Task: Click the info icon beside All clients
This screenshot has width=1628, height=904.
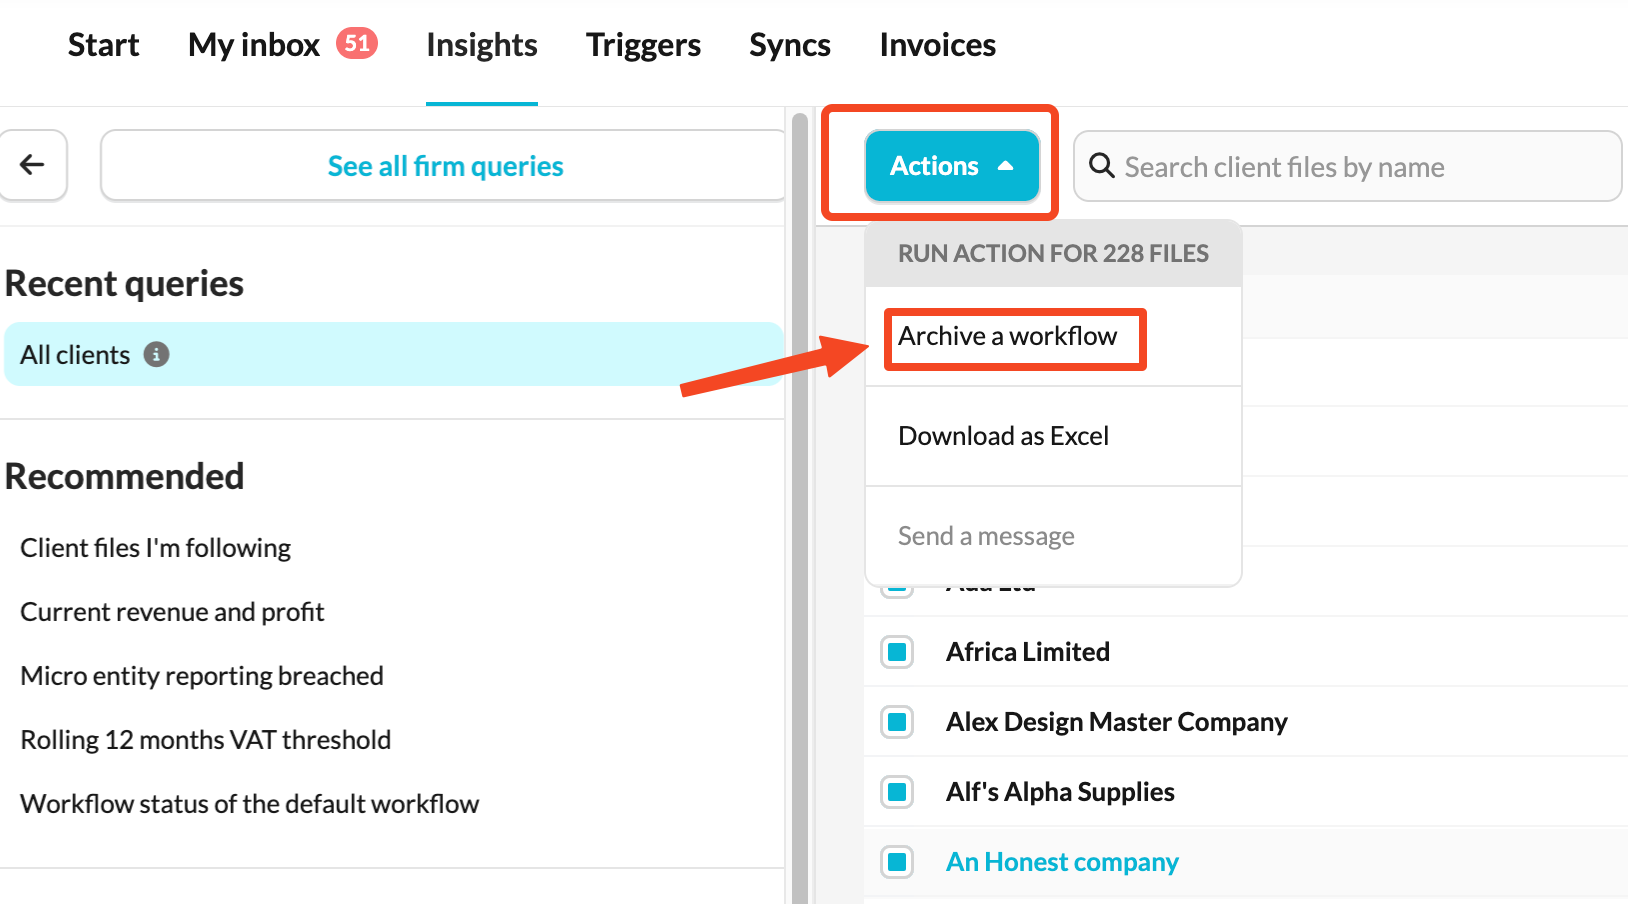Action: tap(156, 354)
